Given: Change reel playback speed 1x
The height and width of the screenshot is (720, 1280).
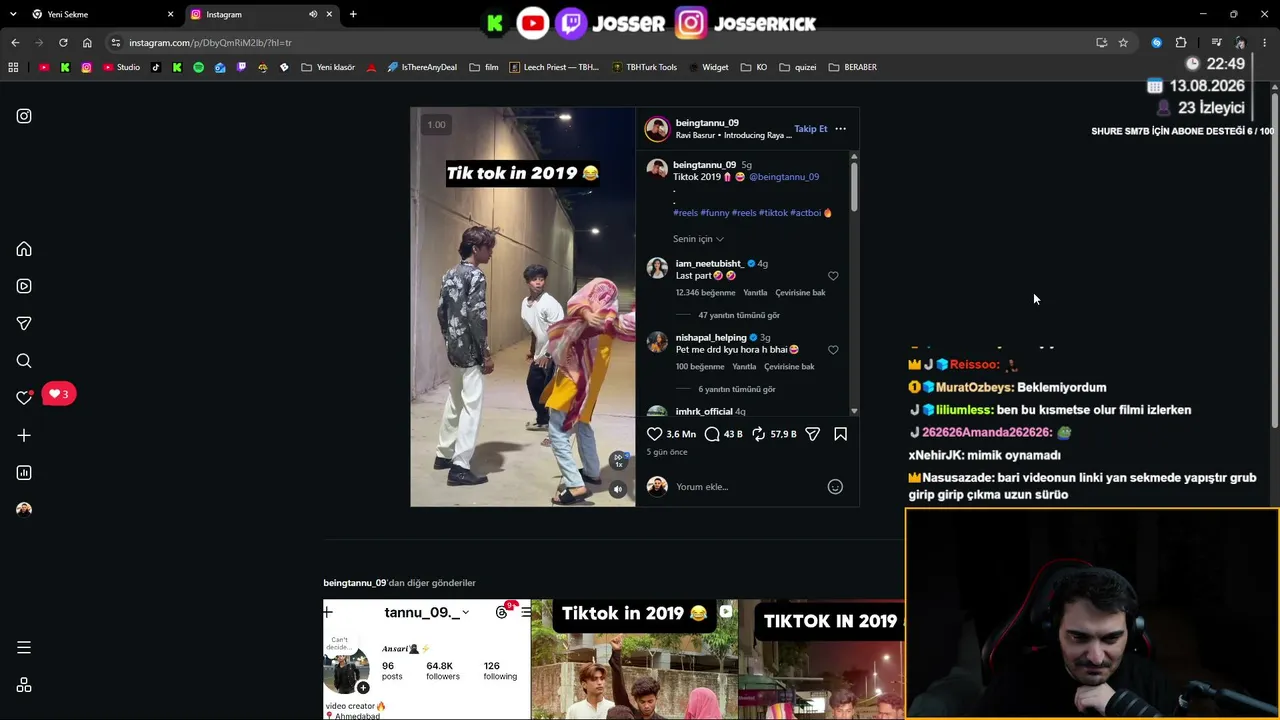Looking at the screenshot, I should click(618, 460).
